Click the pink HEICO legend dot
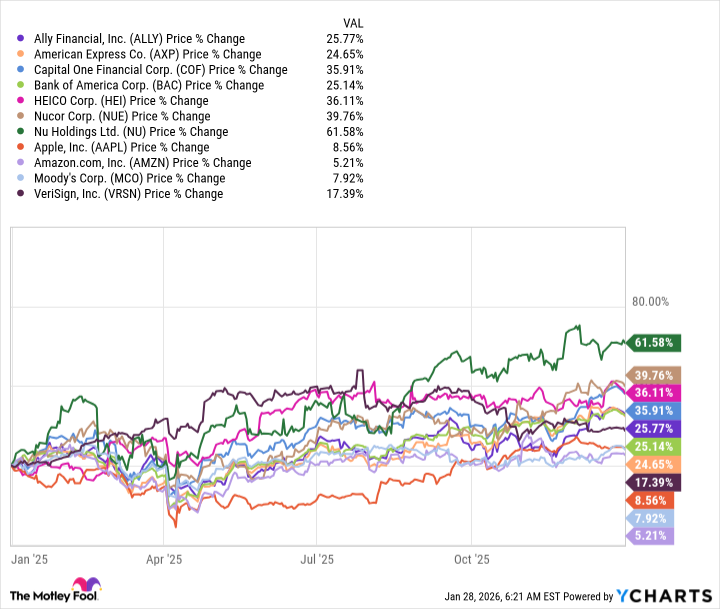The image size is (720, 609). pos(21,101)
